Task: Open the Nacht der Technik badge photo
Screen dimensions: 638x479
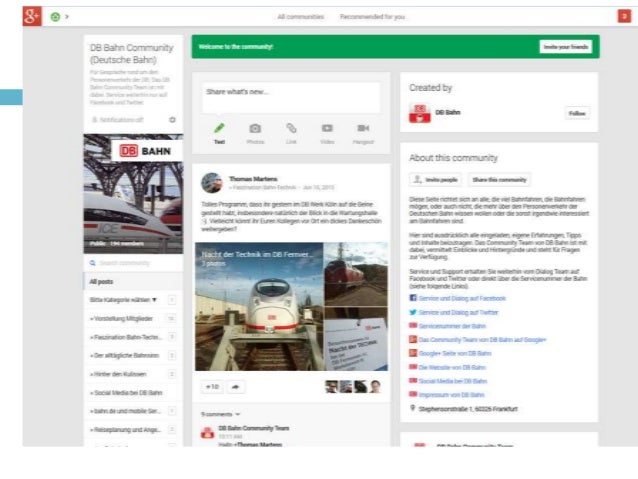Action: 356,339
